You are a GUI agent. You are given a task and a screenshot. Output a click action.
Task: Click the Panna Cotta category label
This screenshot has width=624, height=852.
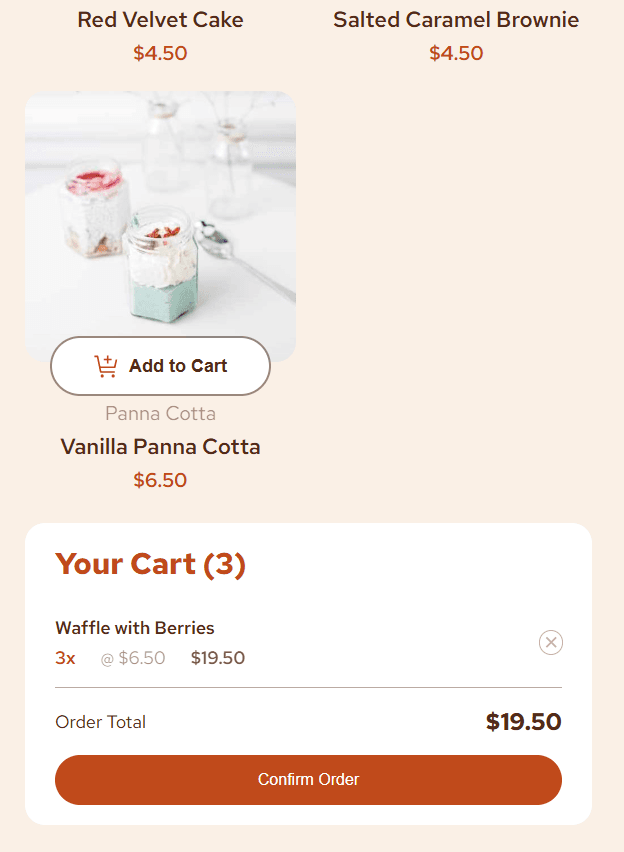[160, 413]
